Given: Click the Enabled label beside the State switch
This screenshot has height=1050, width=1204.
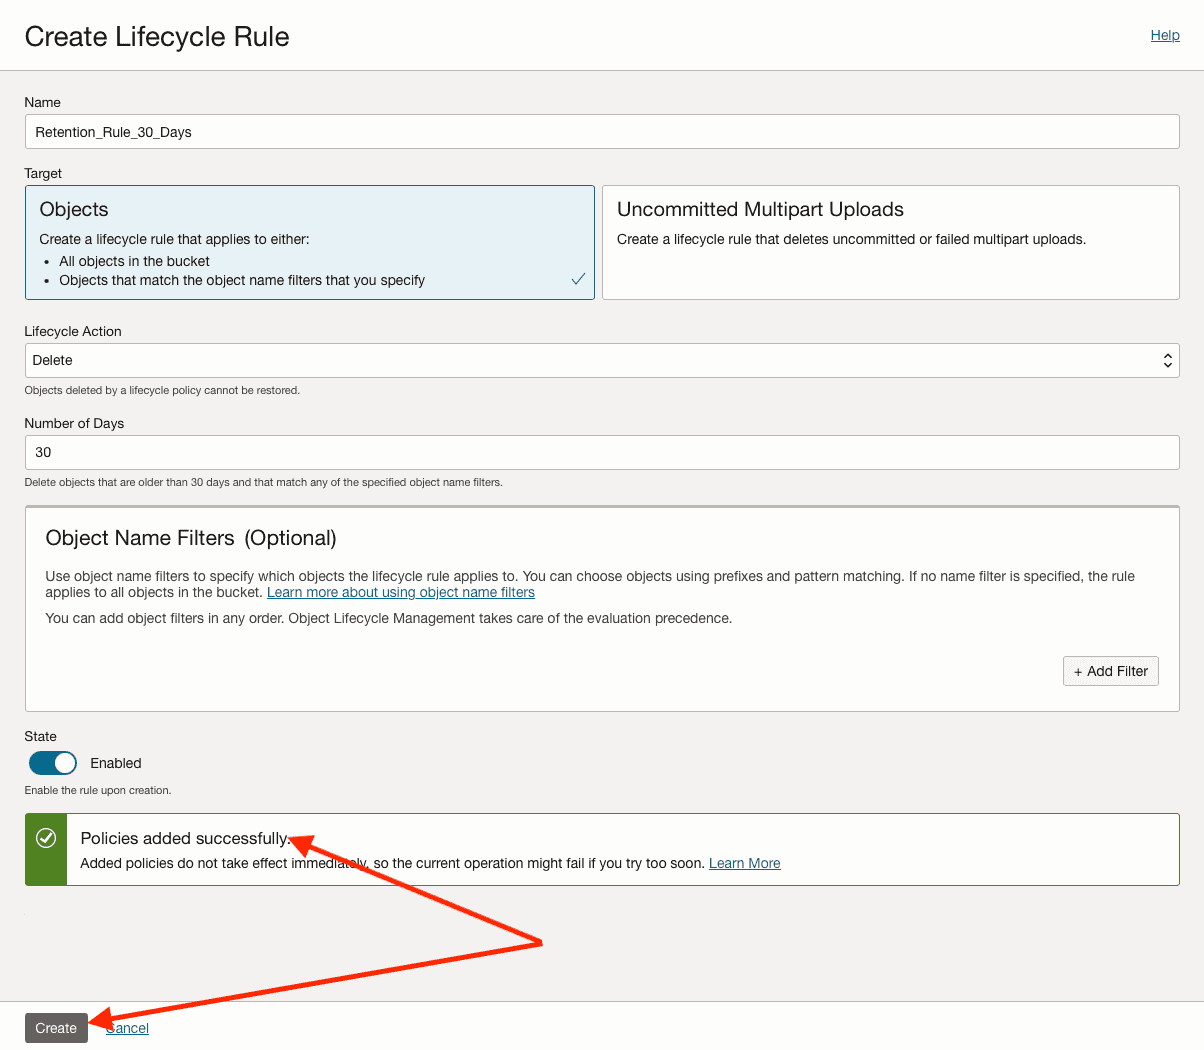Looking at the screenshot, I should (116, 763).
